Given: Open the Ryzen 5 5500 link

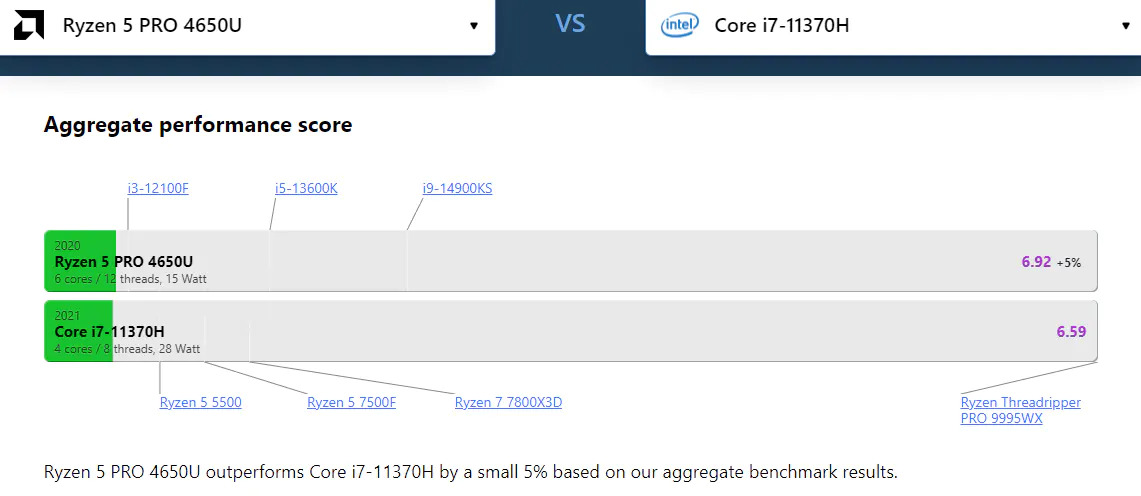Looking at the screenshot, I should coord(201,402).
